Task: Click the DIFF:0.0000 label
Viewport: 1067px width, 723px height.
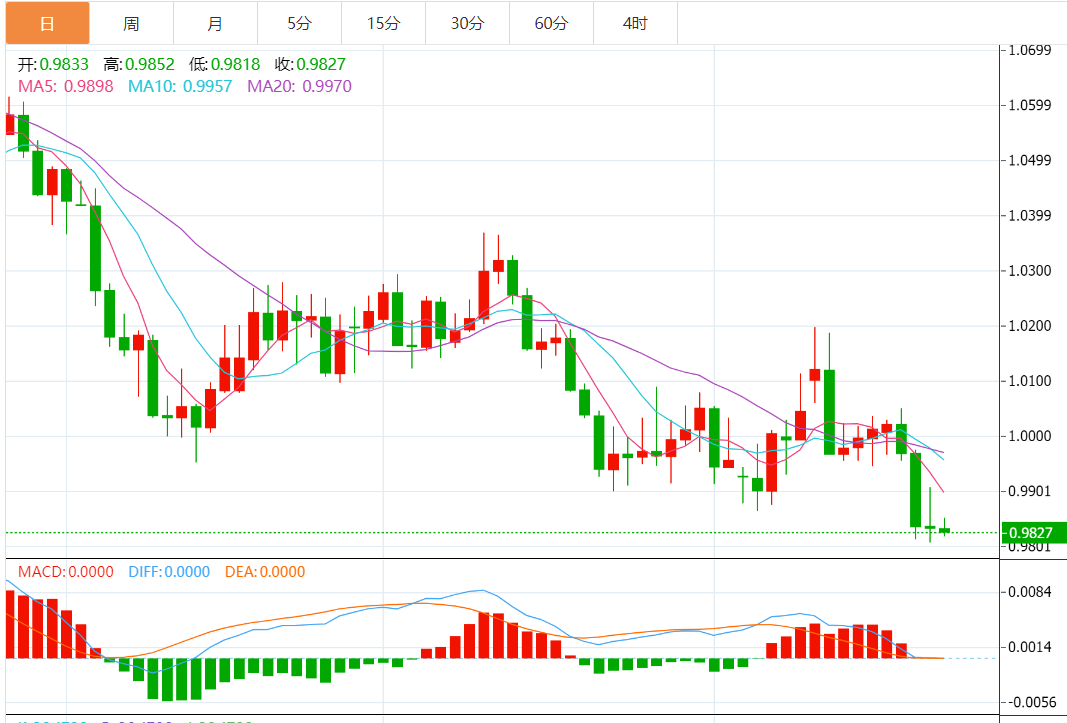Action: coord(169,571)
